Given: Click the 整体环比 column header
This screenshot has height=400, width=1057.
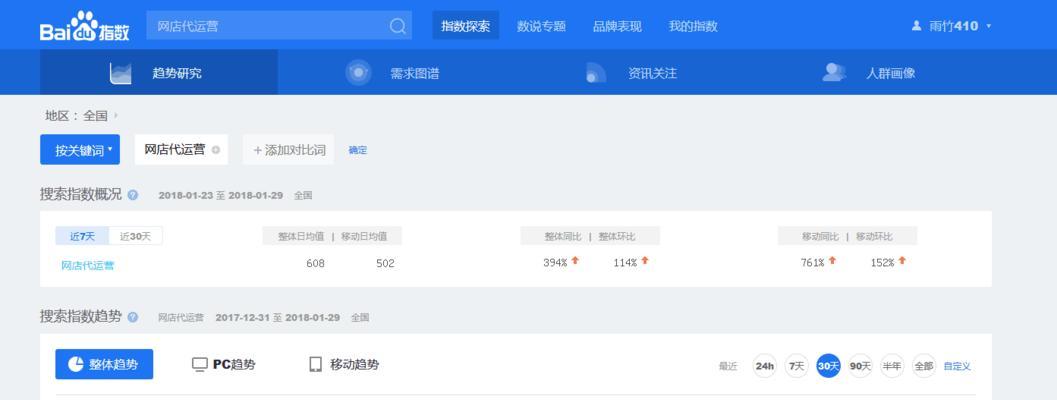Looking at the screenshot, I should [x=617, y=237].
